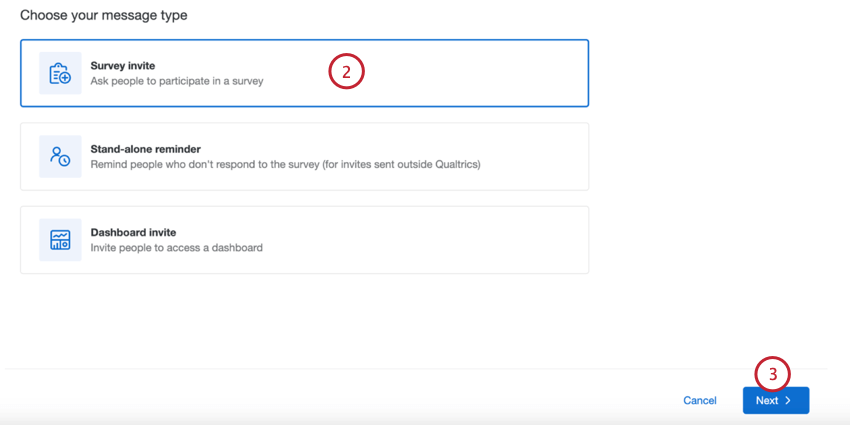
Task: Click the word "Next" in the button
Action: (767, 401)
